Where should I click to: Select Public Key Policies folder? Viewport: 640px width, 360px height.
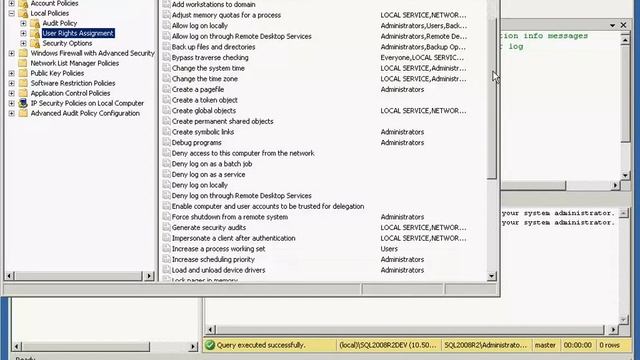click(57, 73)
